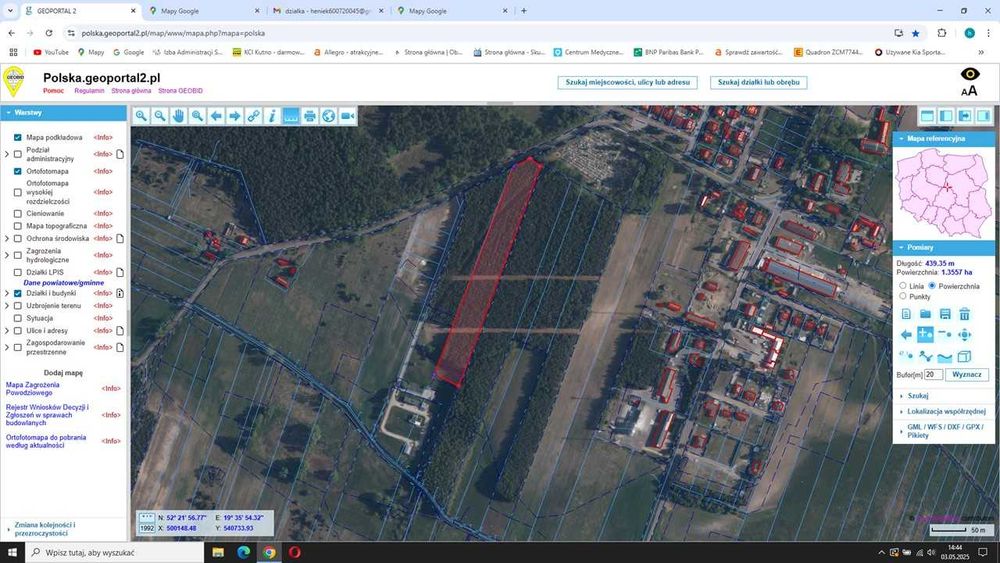
Task: Switch to the Gmail działka tab
Action: click(x=328, y=11)
